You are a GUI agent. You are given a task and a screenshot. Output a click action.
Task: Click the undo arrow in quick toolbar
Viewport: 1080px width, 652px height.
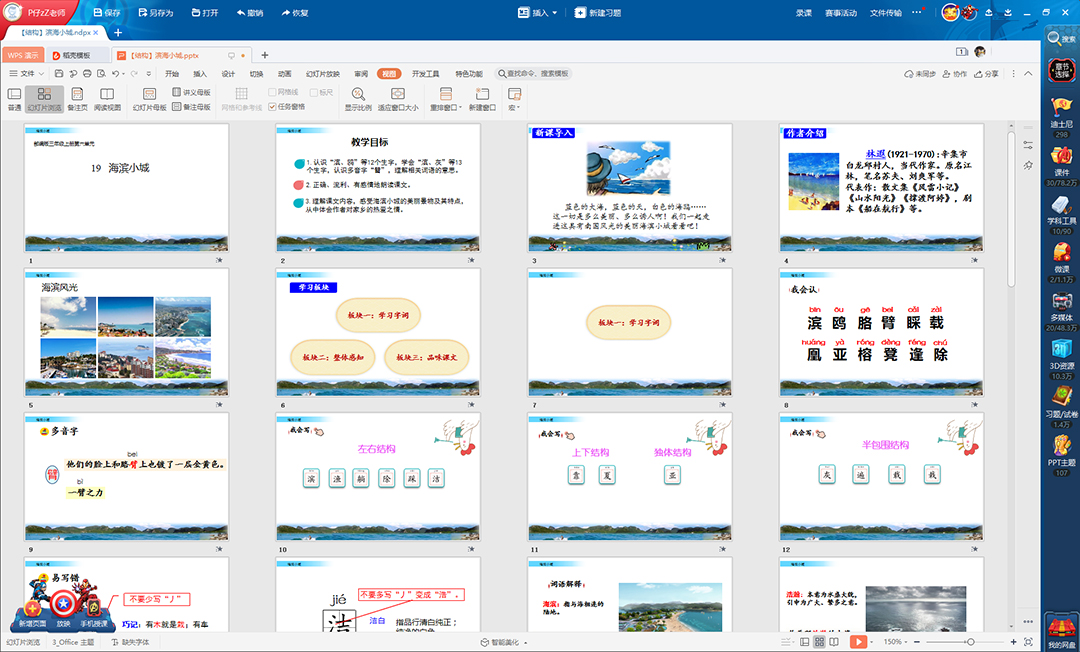tap(116, 74)
